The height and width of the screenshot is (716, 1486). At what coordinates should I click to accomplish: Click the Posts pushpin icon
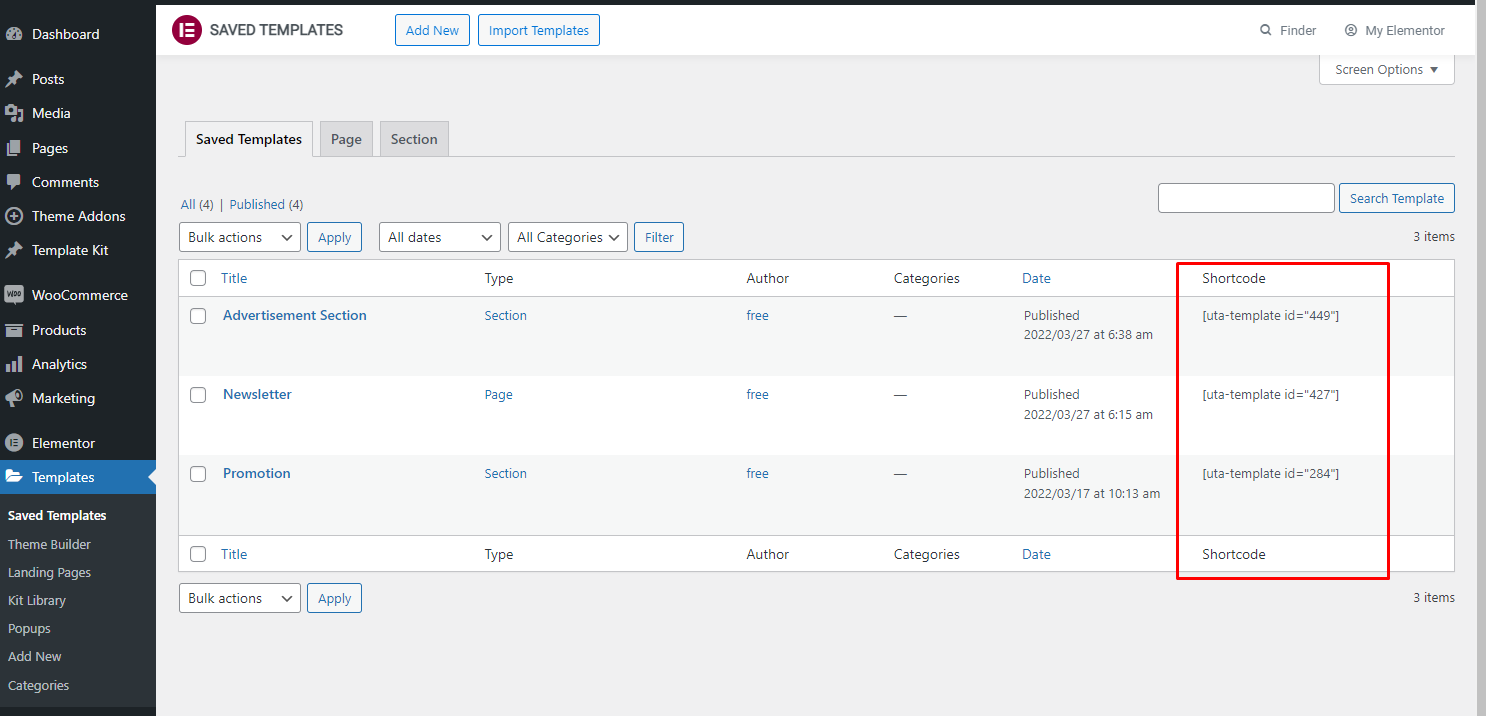tap(14, 79)
